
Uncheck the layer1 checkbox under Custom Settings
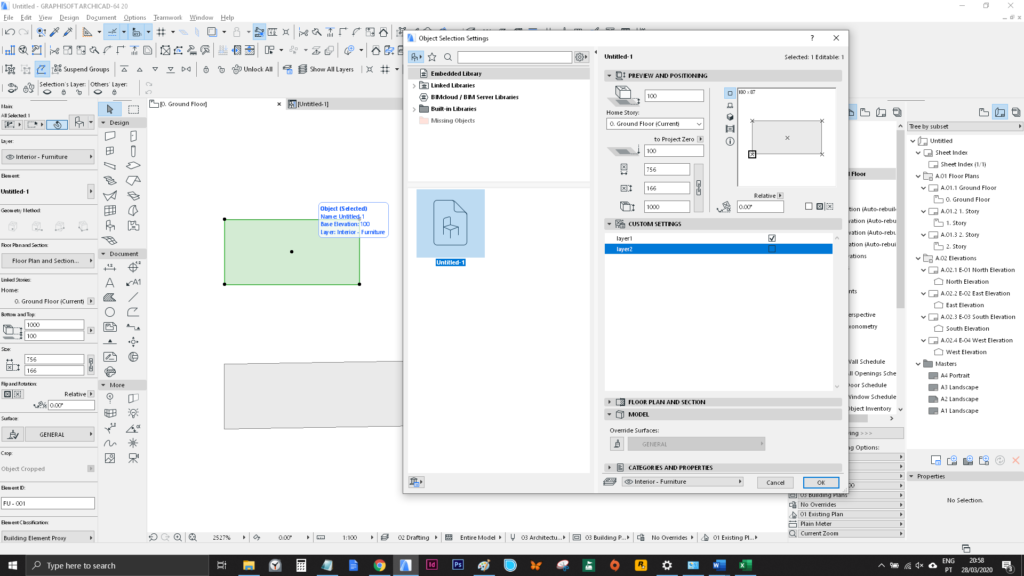(x=772, y=238)
